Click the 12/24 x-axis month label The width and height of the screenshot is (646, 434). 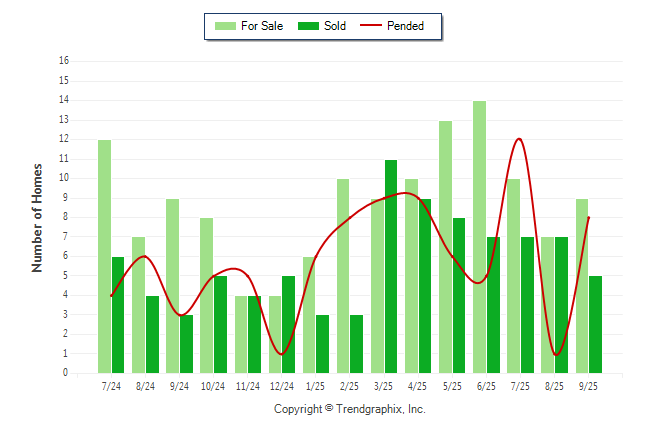(281, 385)
